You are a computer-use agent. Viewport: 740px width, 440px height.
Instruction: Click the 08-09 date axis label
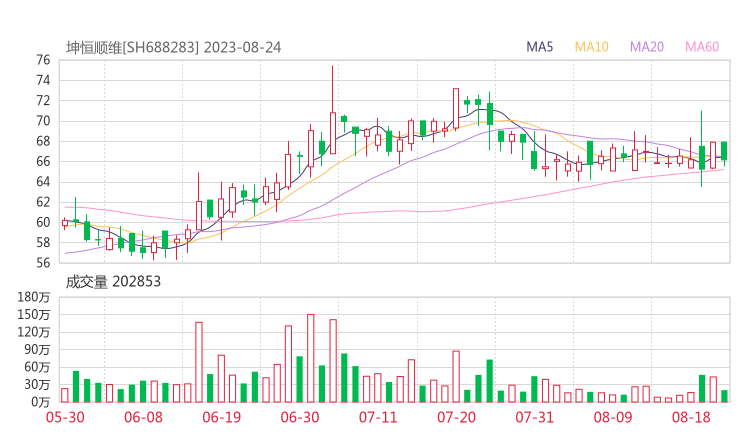tap(613, 417)
